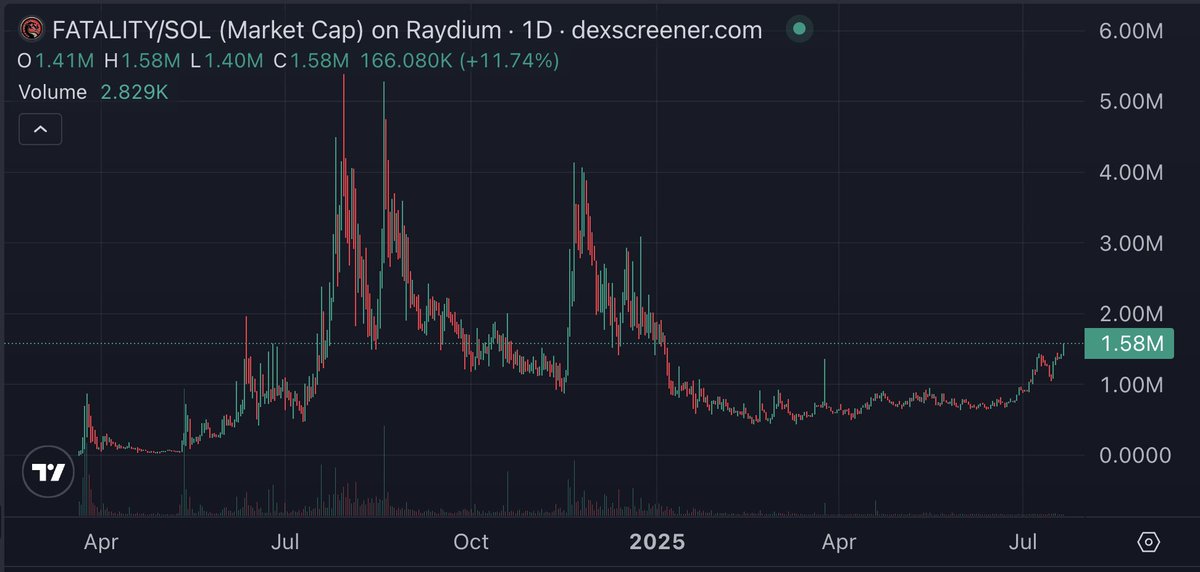
Task: Click the open value O1.41M
Action: click(56, 62)
